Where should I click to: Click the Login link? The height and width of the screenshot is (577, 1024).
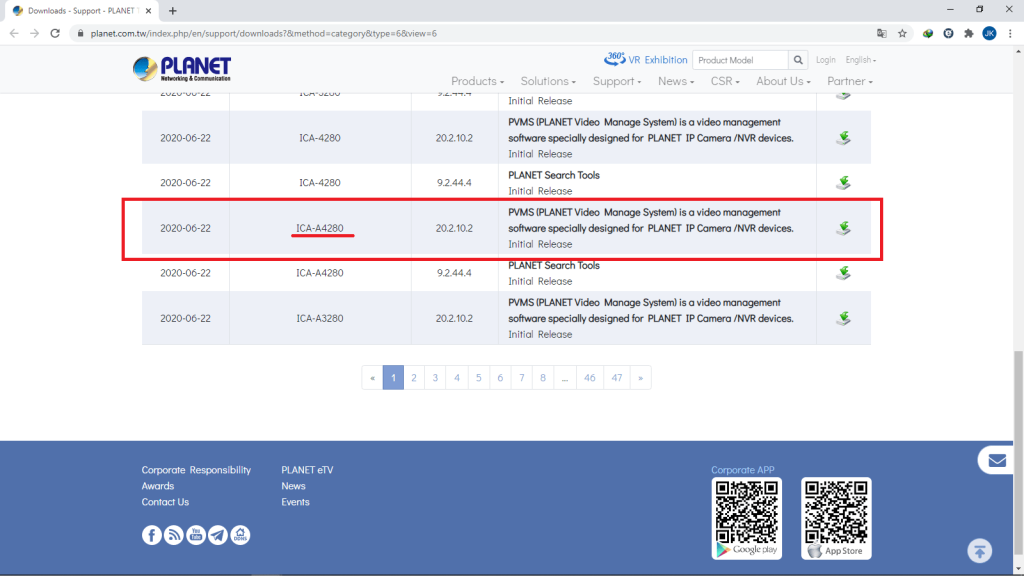[825, 59]
